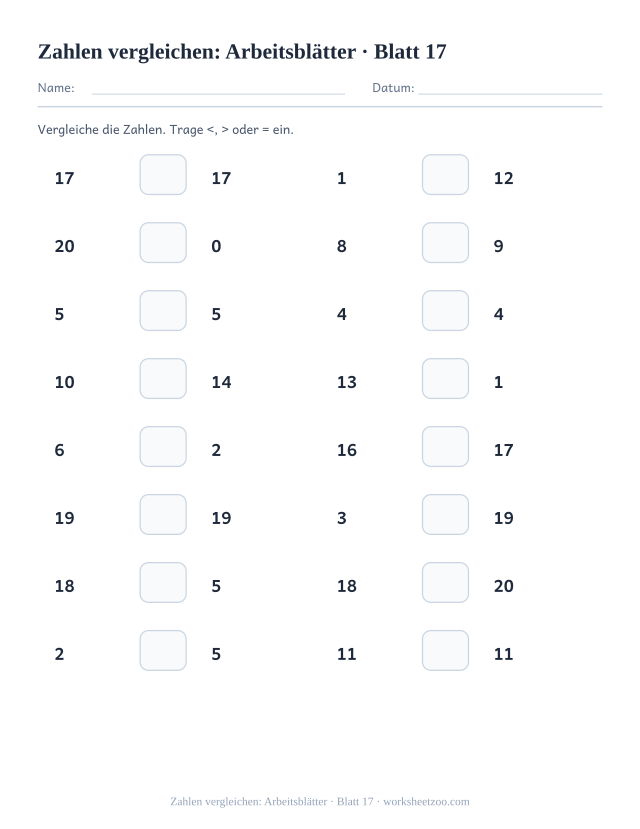640x829 pixels.
Task: Select the box between 4 and 4
Action: click(x=445, y=310)
